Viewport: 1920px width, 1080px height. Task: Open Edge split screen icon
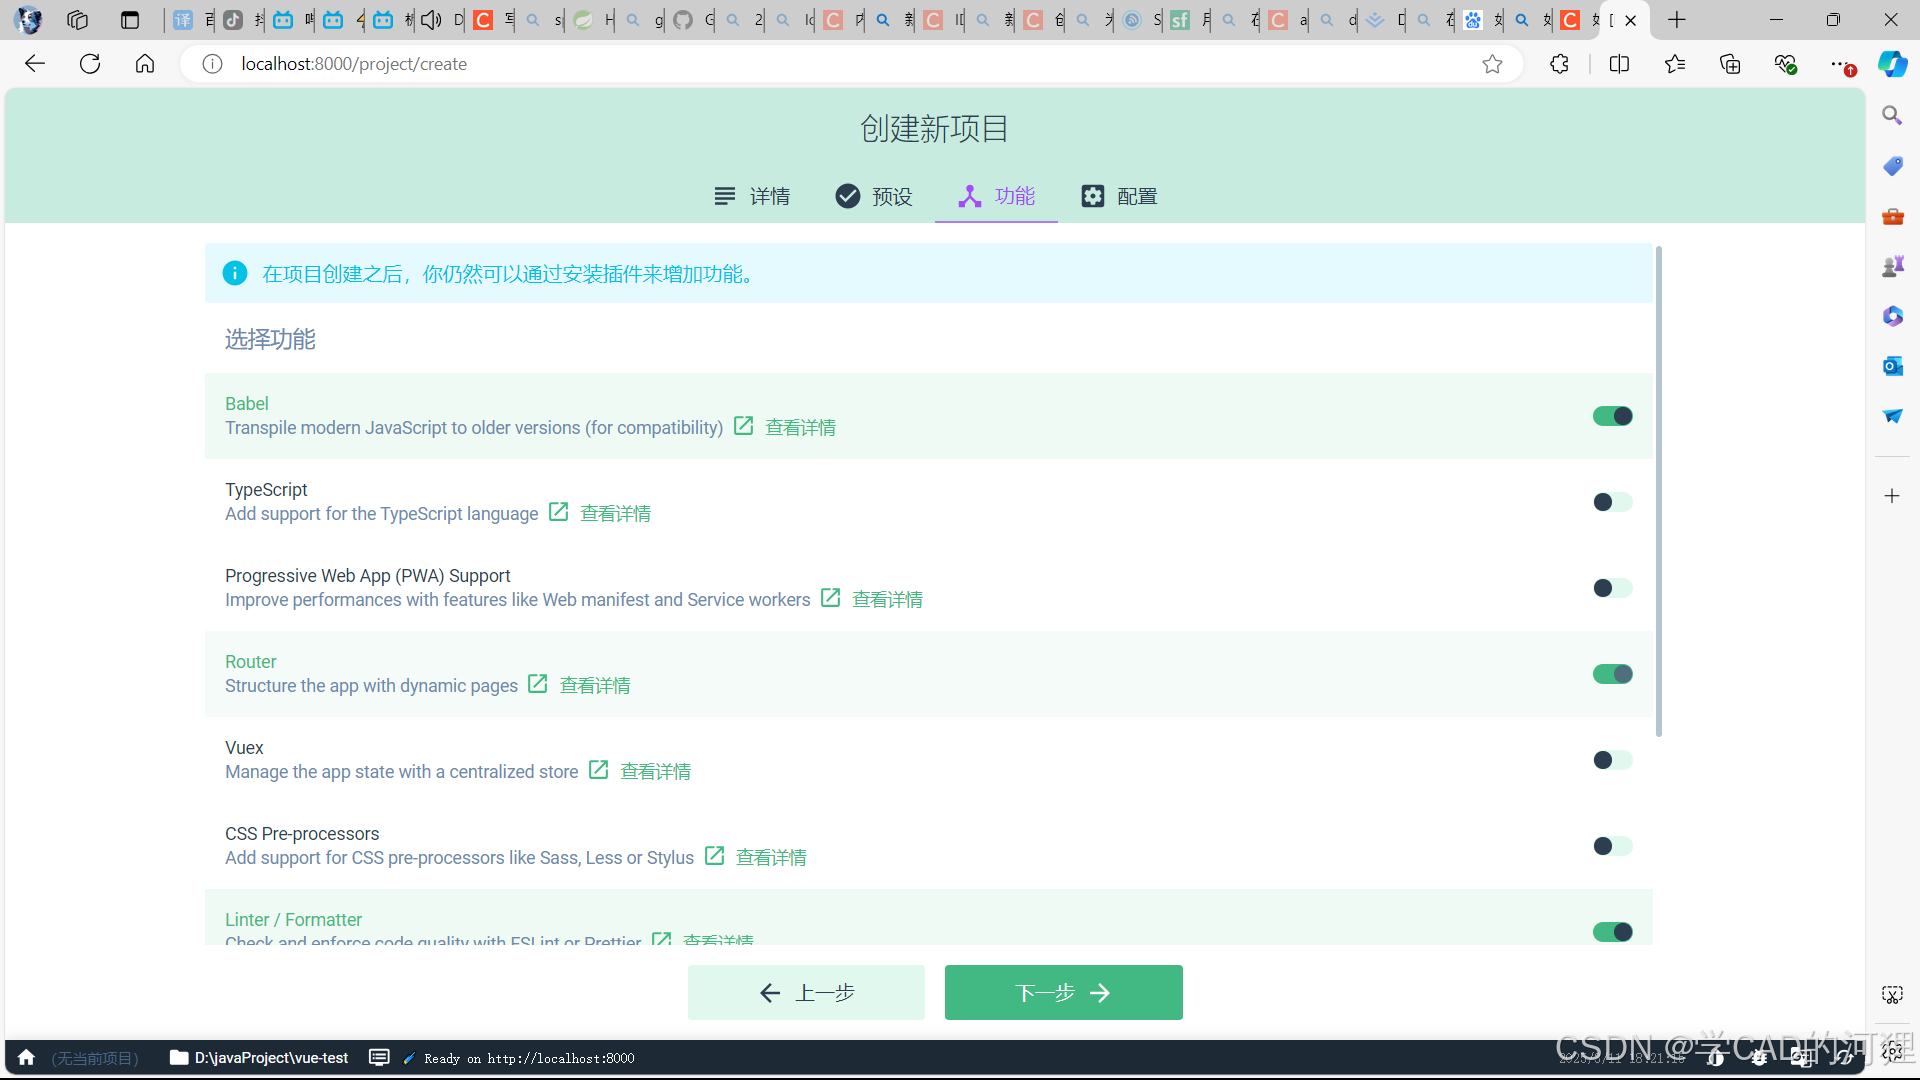point(1619,64)
